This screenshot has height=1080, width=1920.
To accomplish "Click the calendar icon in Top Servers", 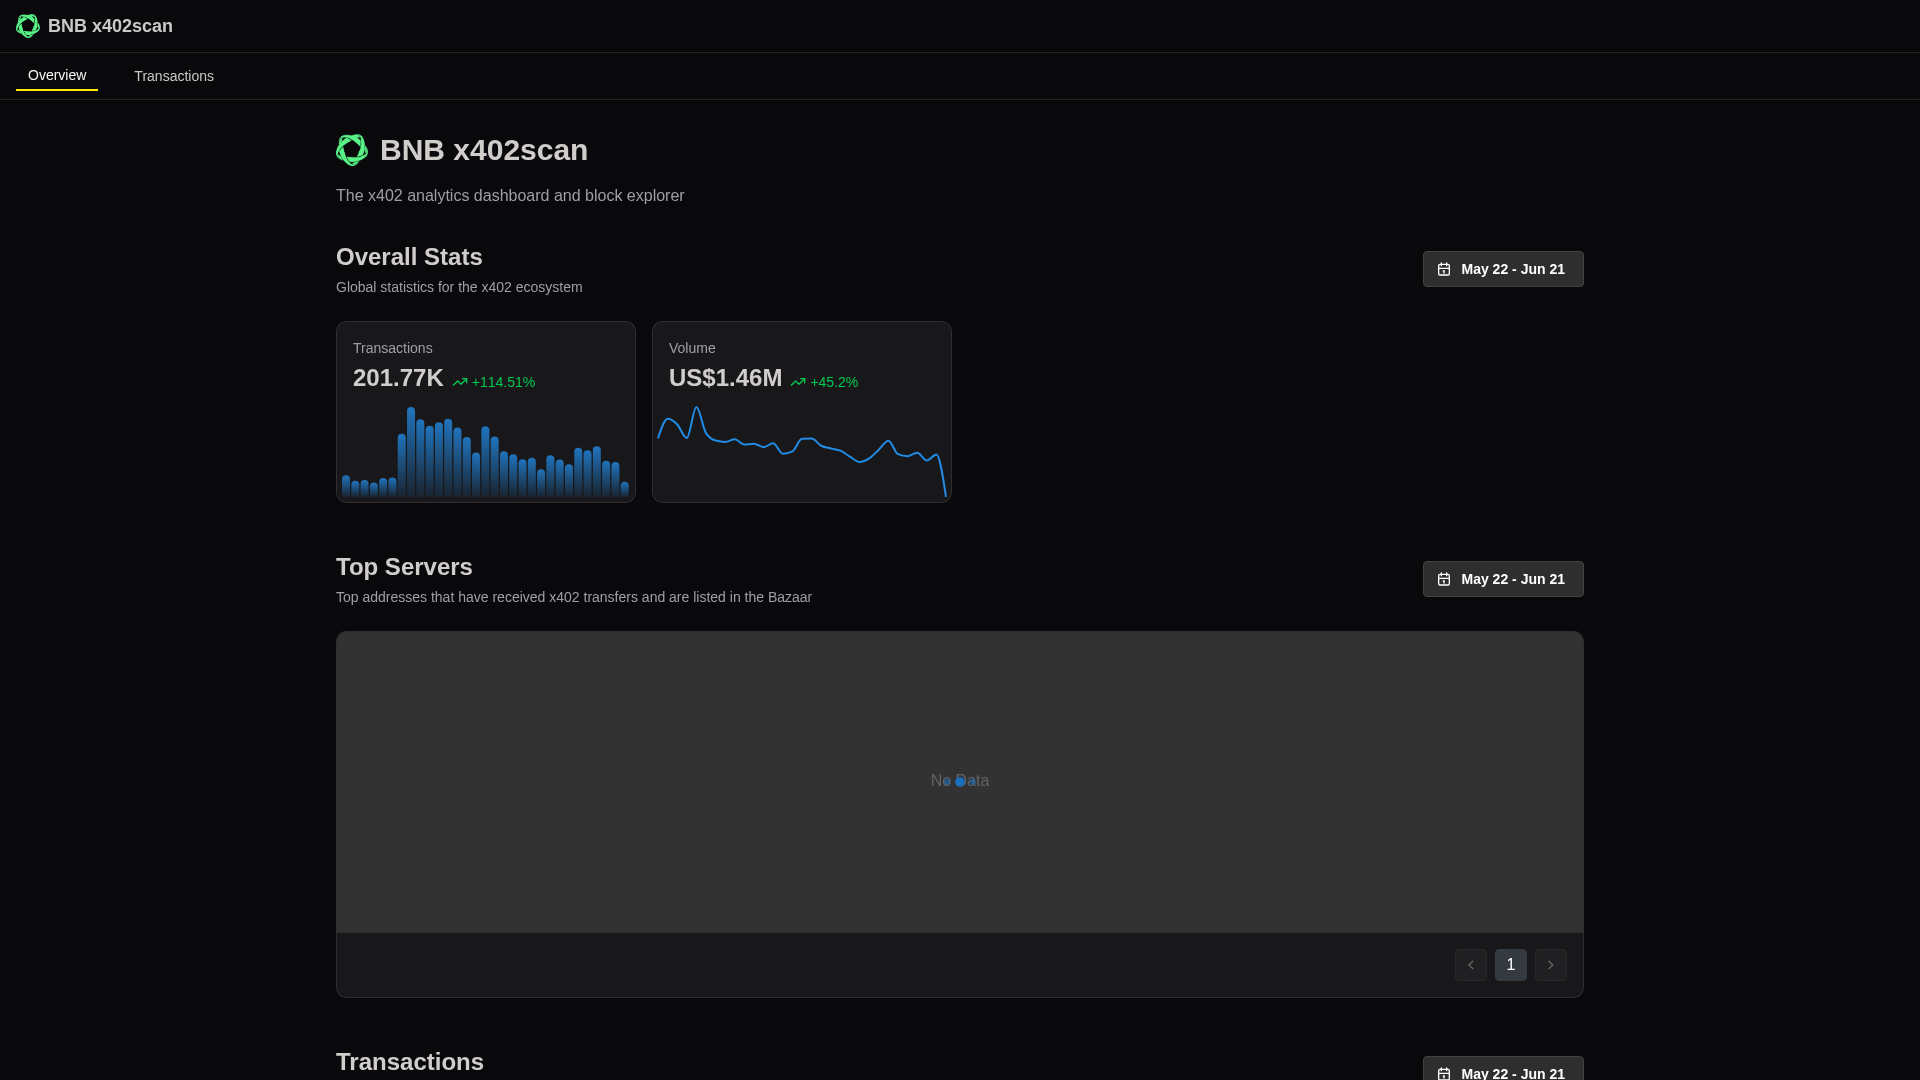I will point(1444,579).
